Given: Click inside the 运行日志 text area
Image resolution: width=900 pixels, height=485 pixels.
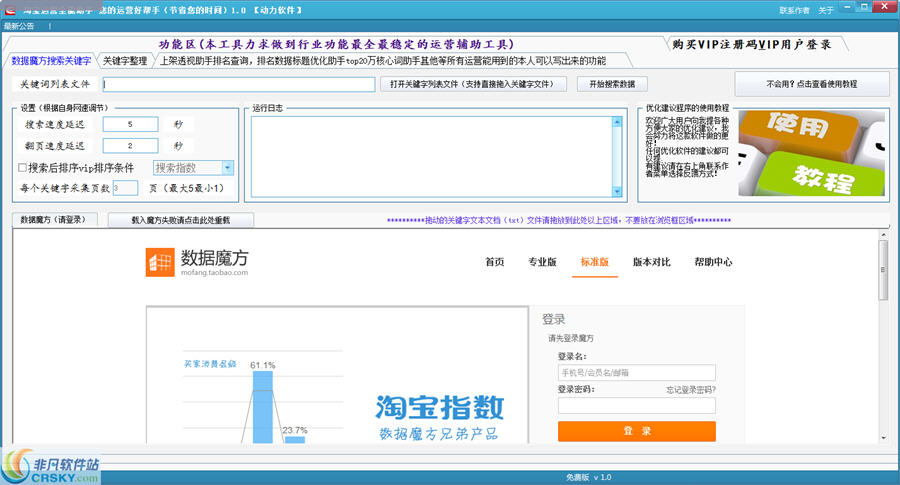Looking at the screenshot, I should click(x=432, y=157).
